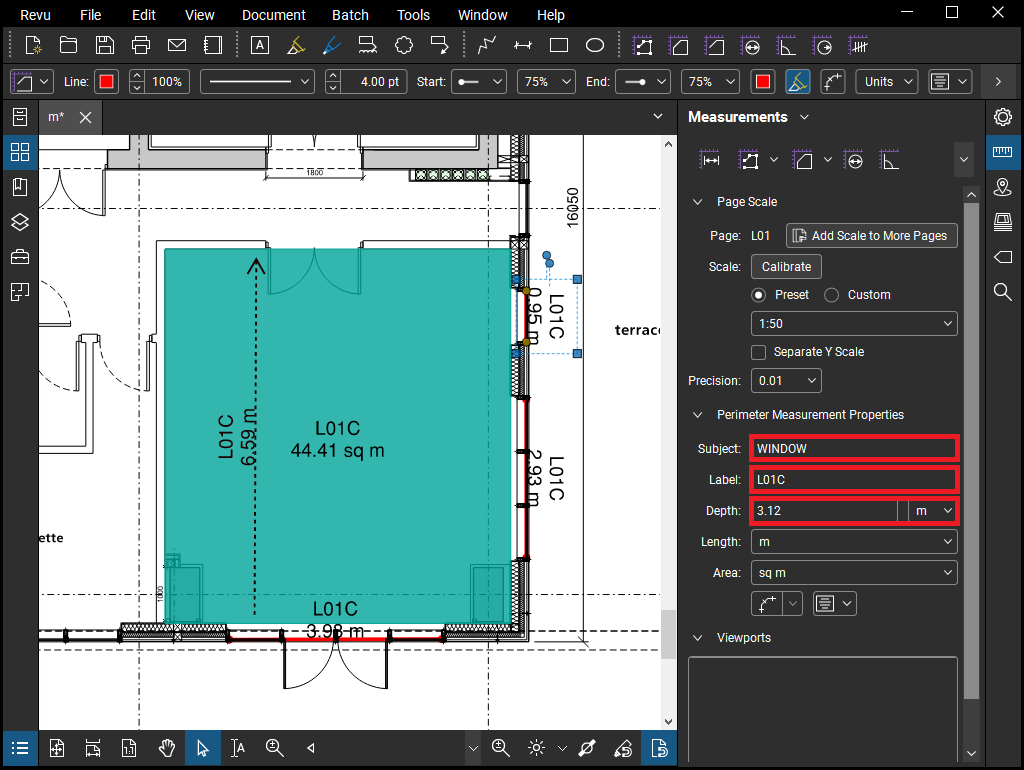Open the 1:50 preset scale dropdown
Viewport: 1024px width, 770px height.
tap(854, 324)
